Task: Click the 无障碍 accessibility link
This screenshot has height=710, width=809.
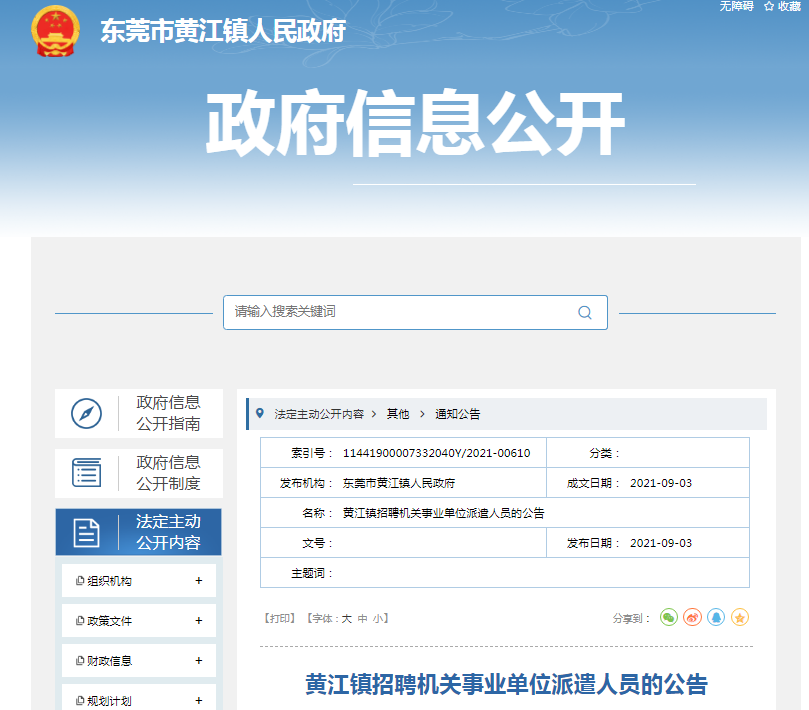Action: pyautogui.click(x=735, y=6)
